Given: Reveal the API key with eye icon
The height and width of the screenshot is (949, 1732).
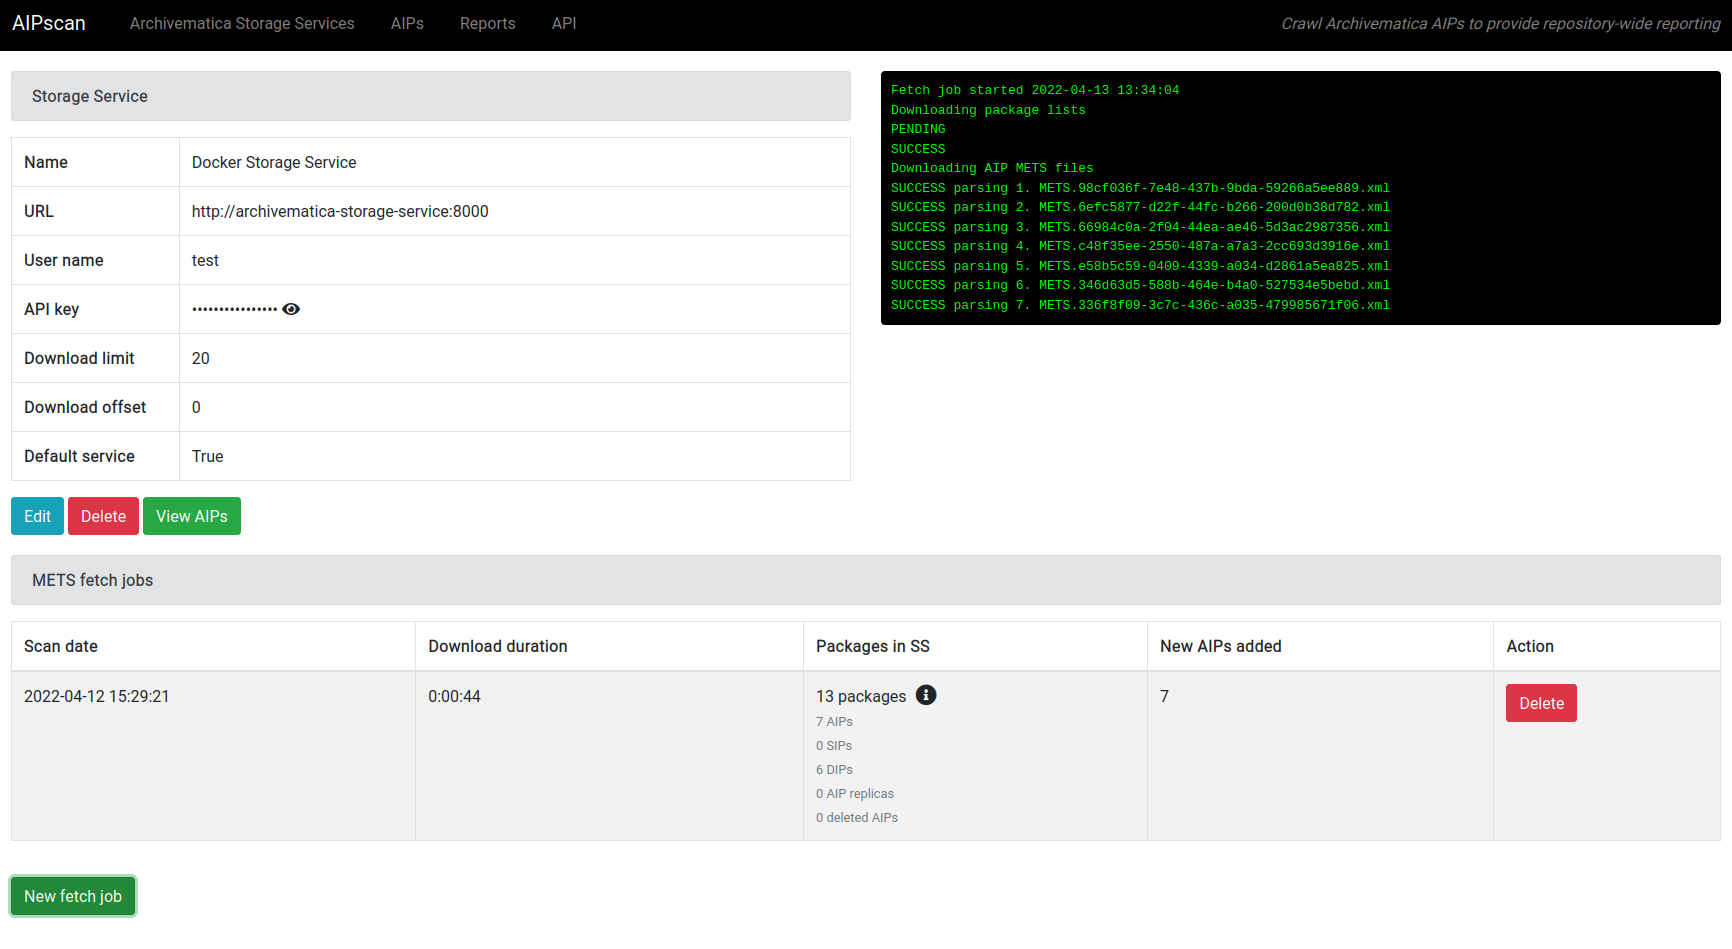Looking at the screenshot, I should 291,309.
